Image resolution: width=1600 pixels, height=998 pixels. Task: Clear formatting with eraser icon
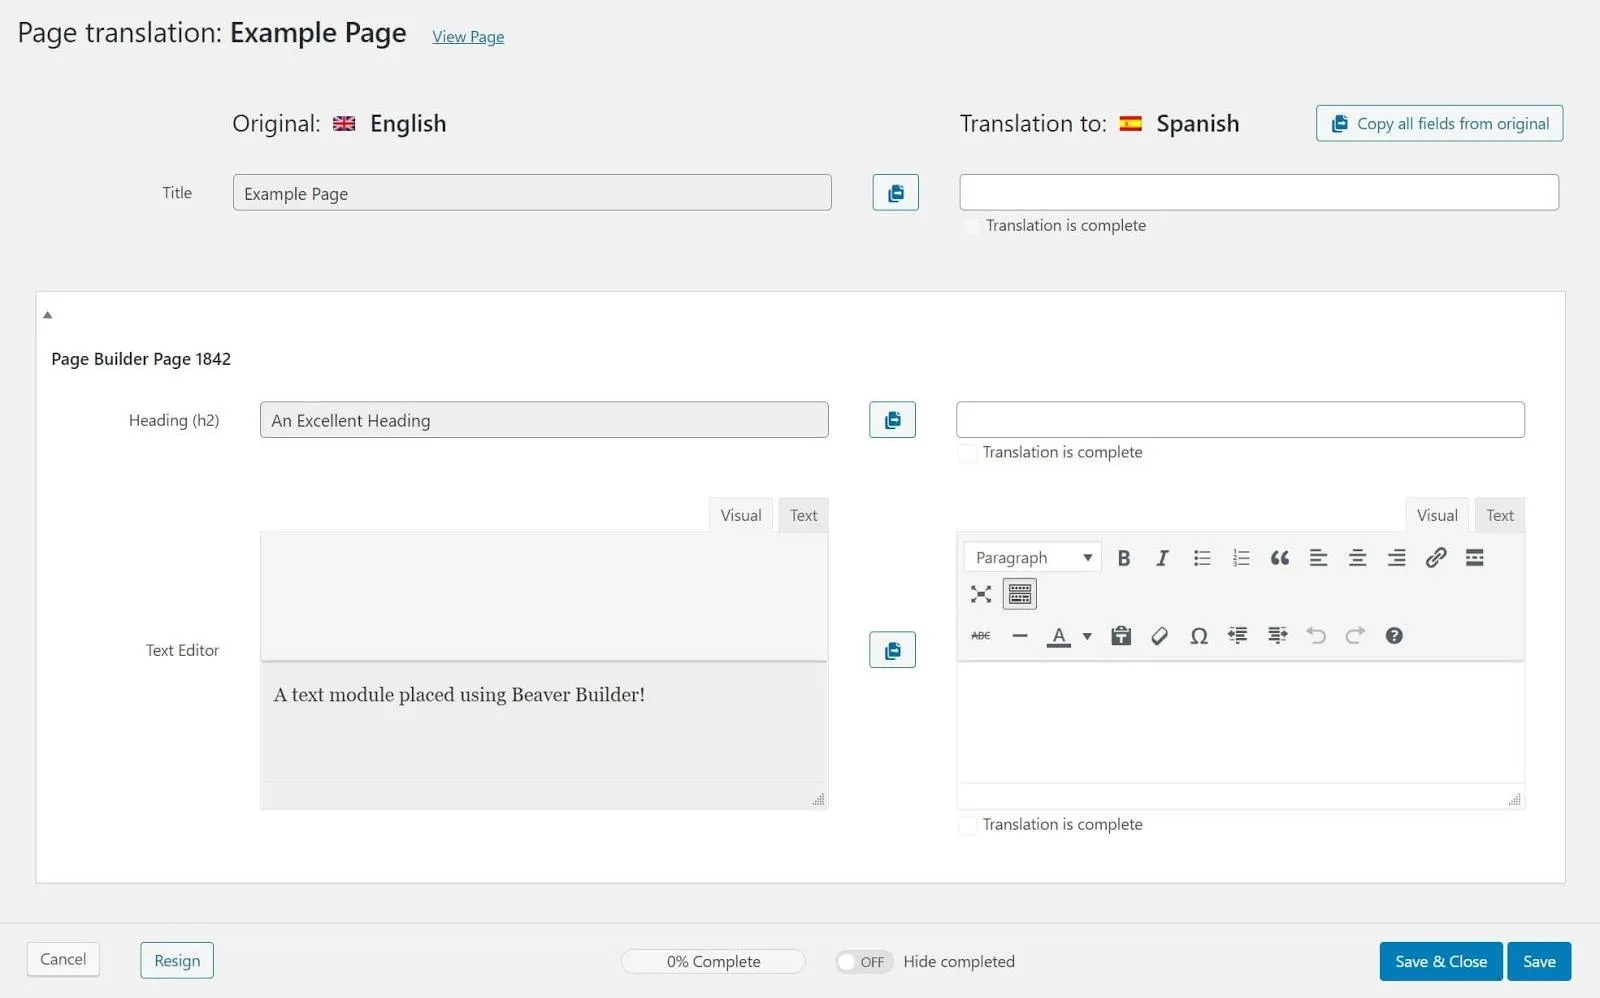tap(1160, 636)
